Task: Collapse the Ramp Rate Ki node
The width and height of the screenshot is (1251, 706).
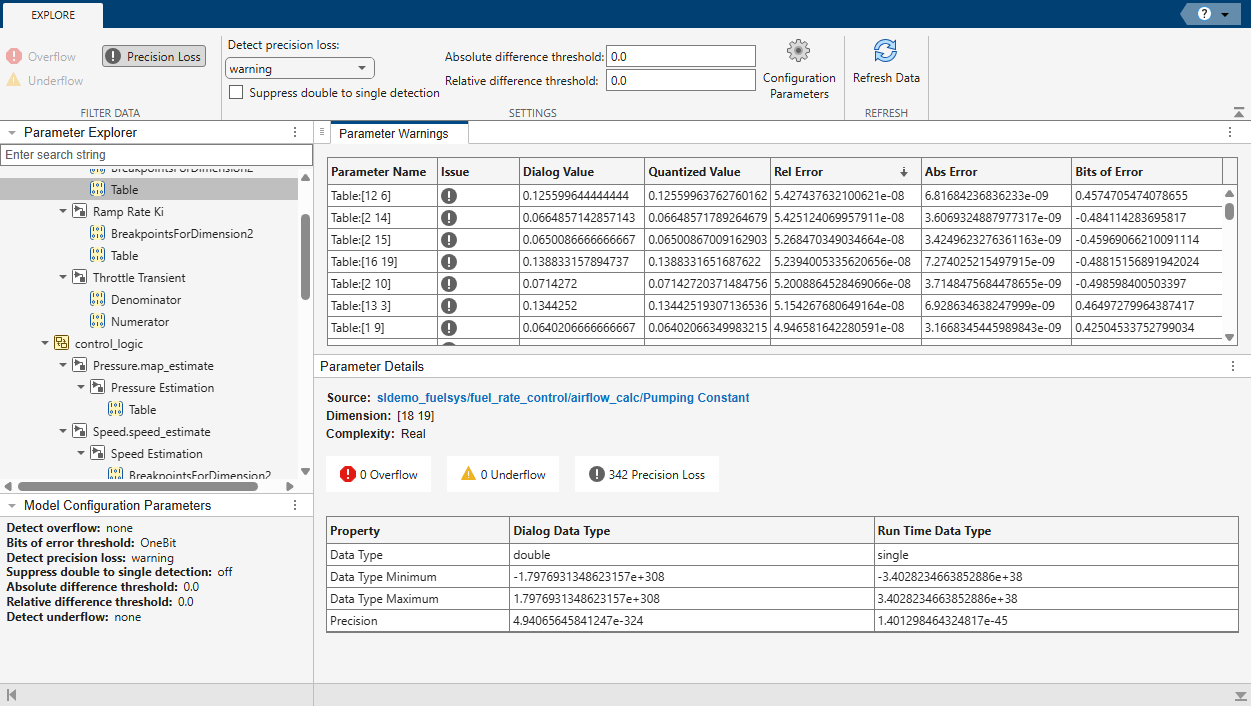Action: [63, 211]
